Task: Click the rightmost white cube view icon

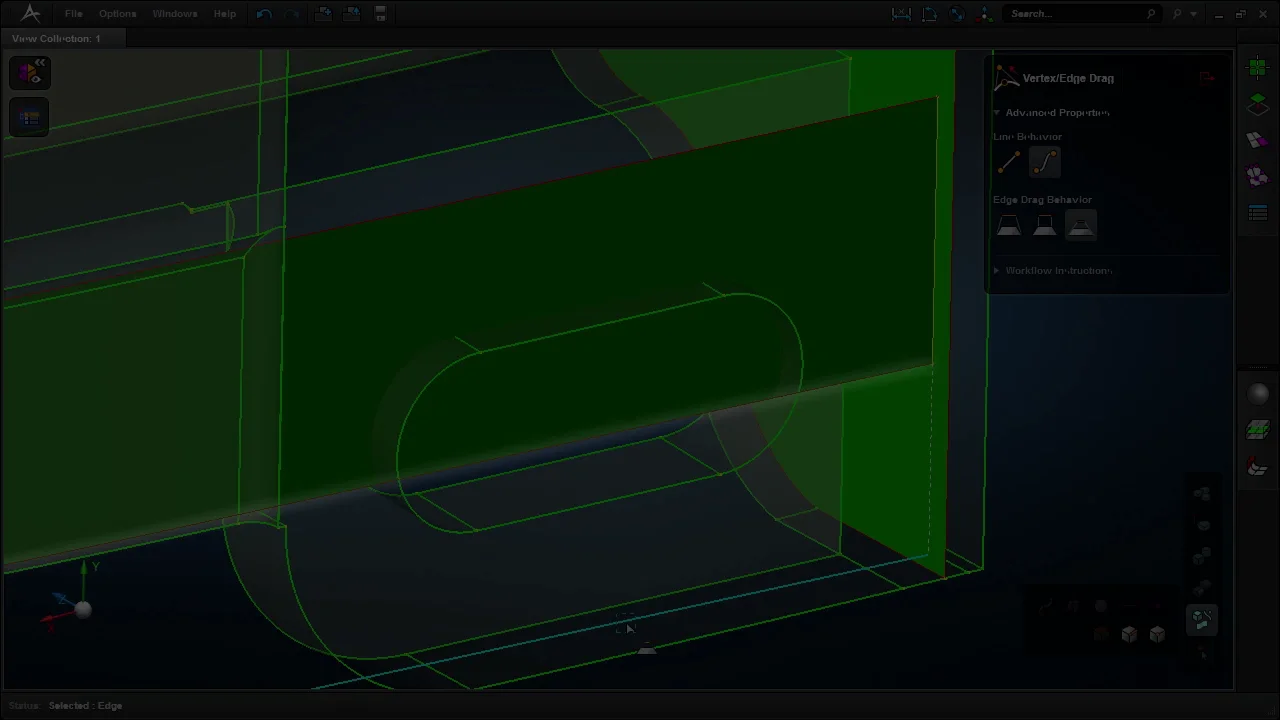Action: pyautogui.click(x=1157, y=634)
